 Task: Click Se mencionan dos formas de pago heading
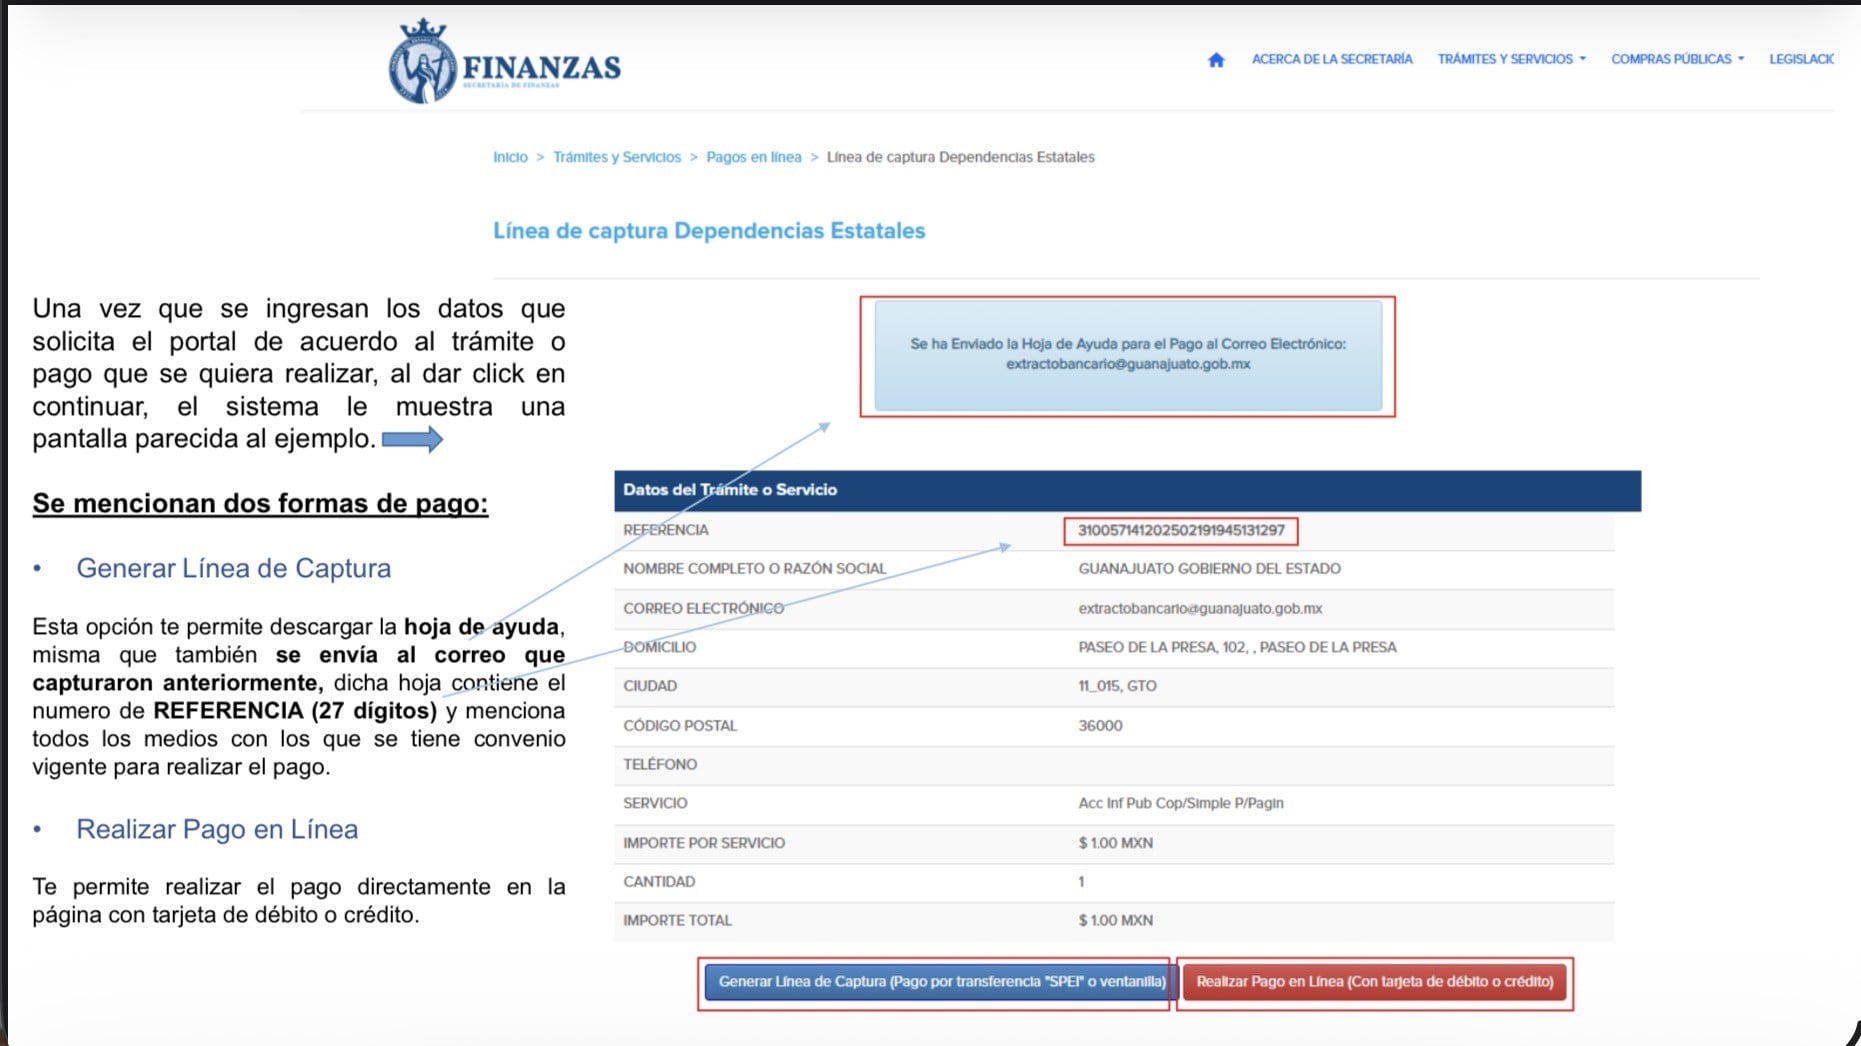click(260, 503)
